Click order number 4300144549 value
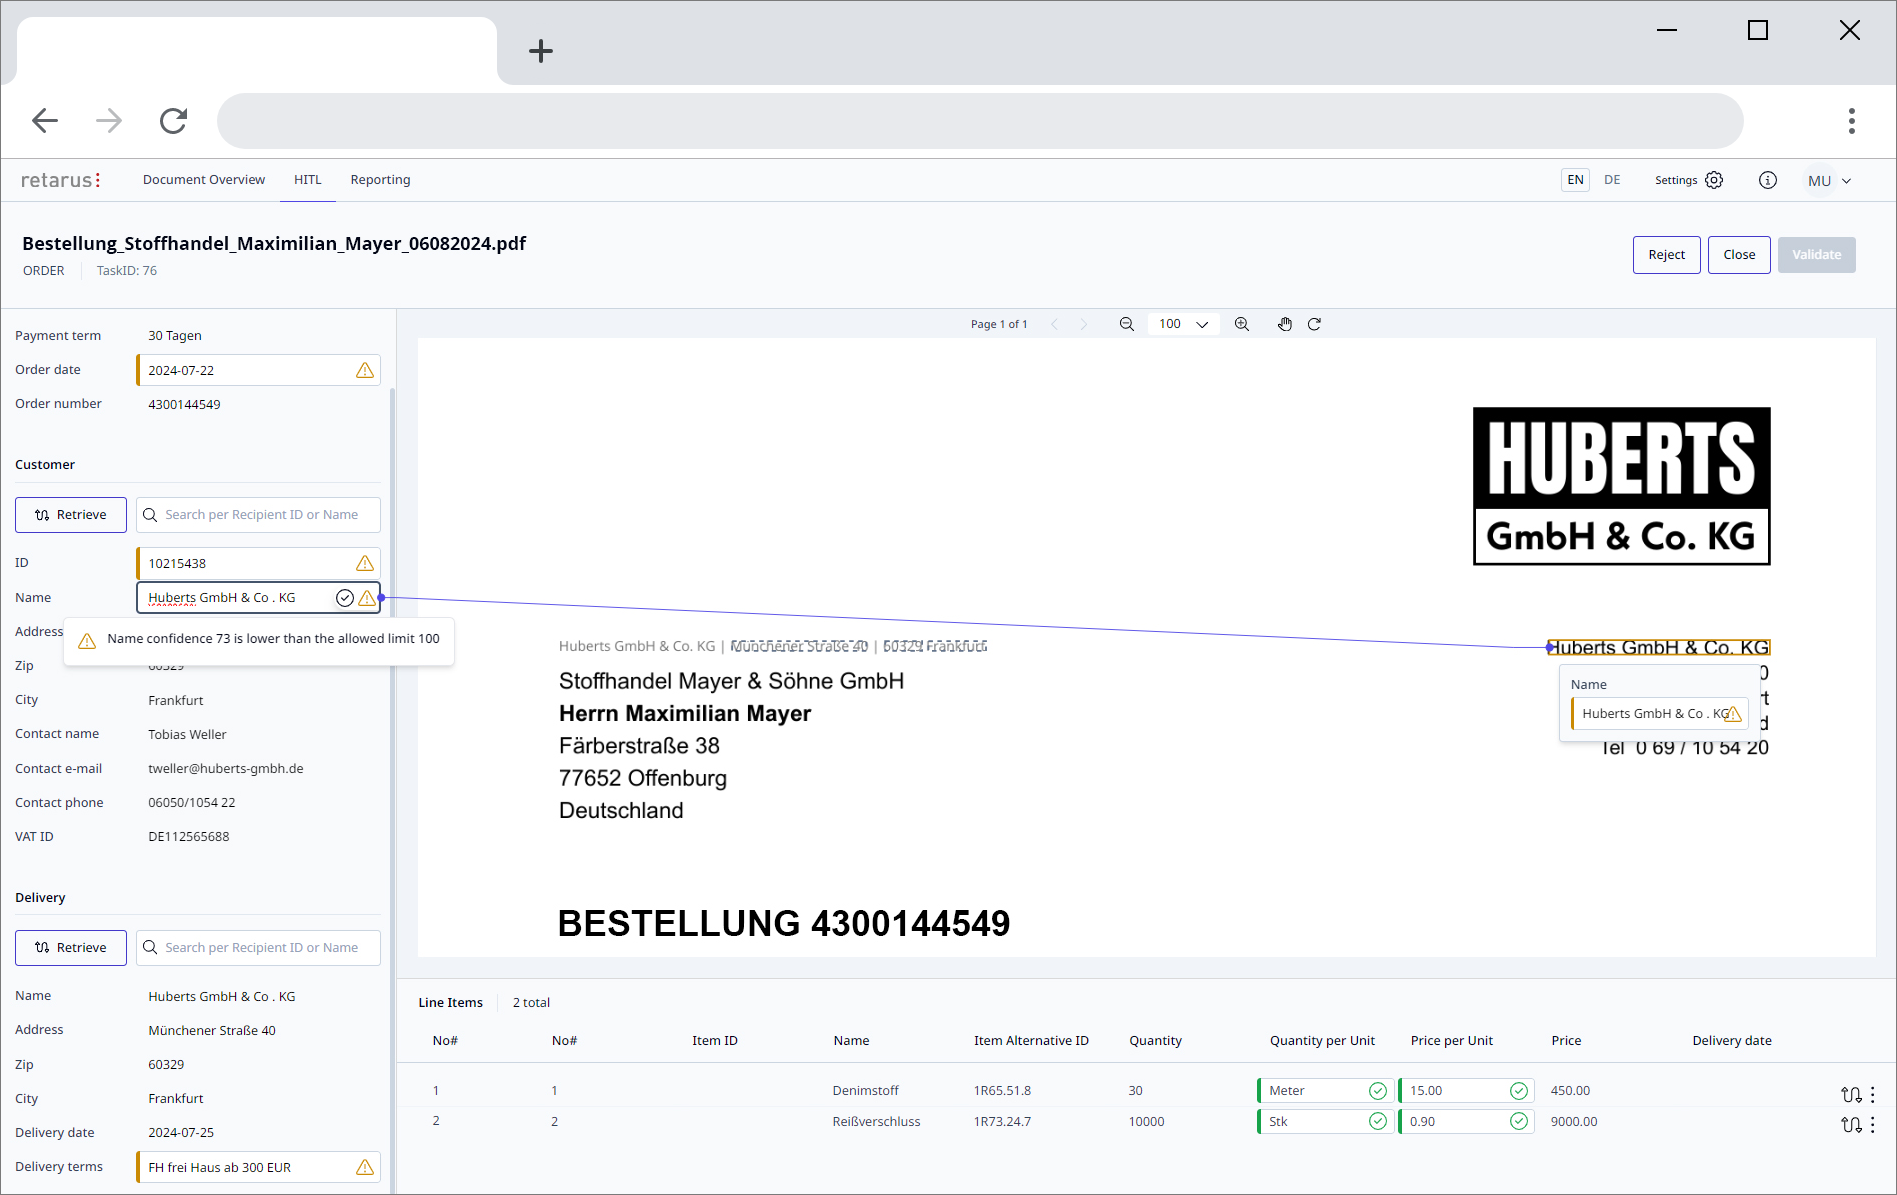This screenshot has width=1897, height=1195. coord(184,405)
